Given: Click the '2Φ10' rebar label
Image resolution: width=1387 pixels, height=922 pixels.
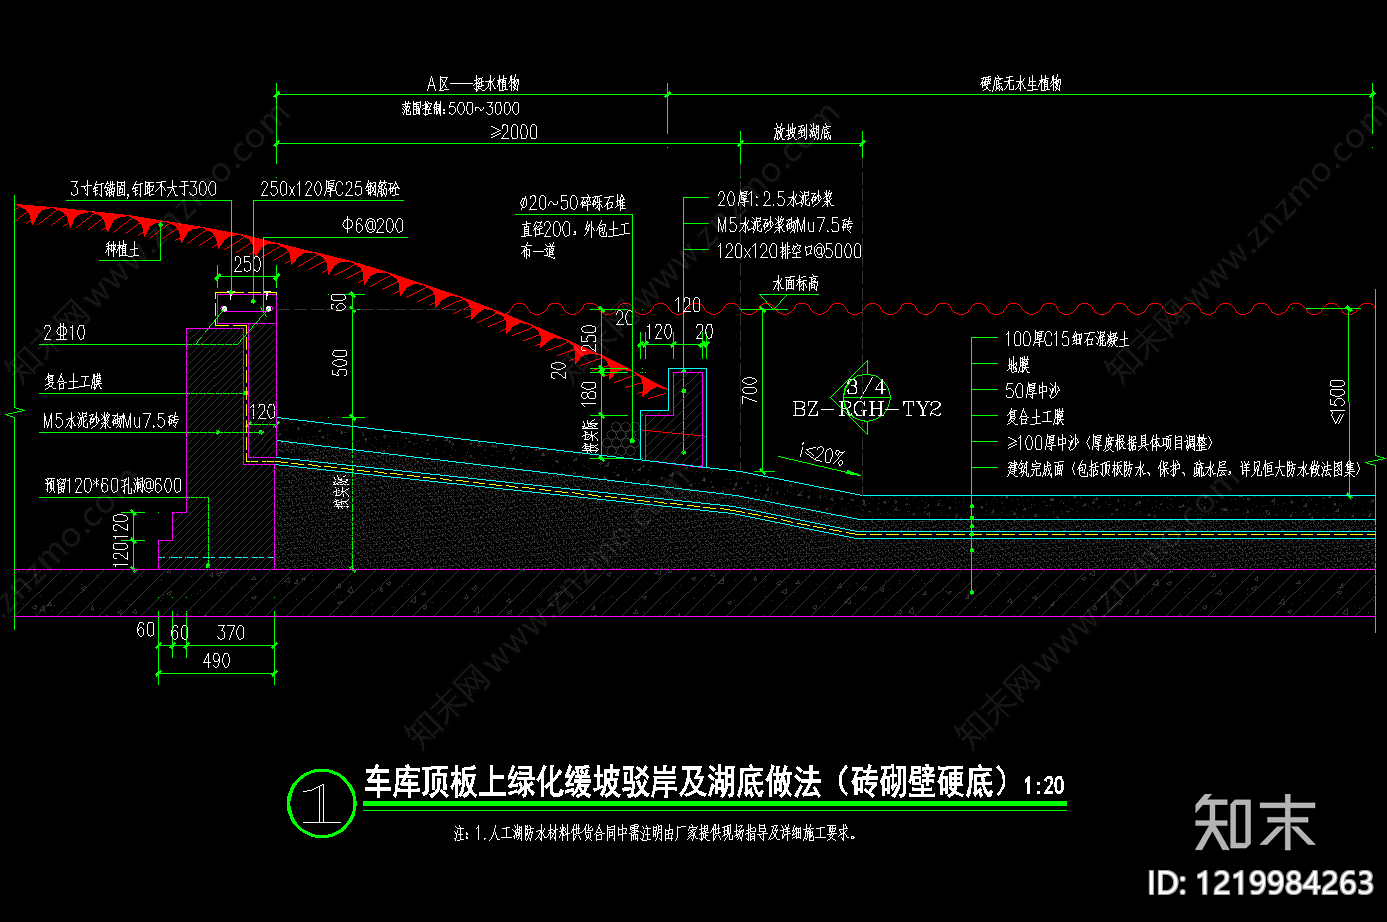Looking at the screenshot, I should (x=64, y=333).
